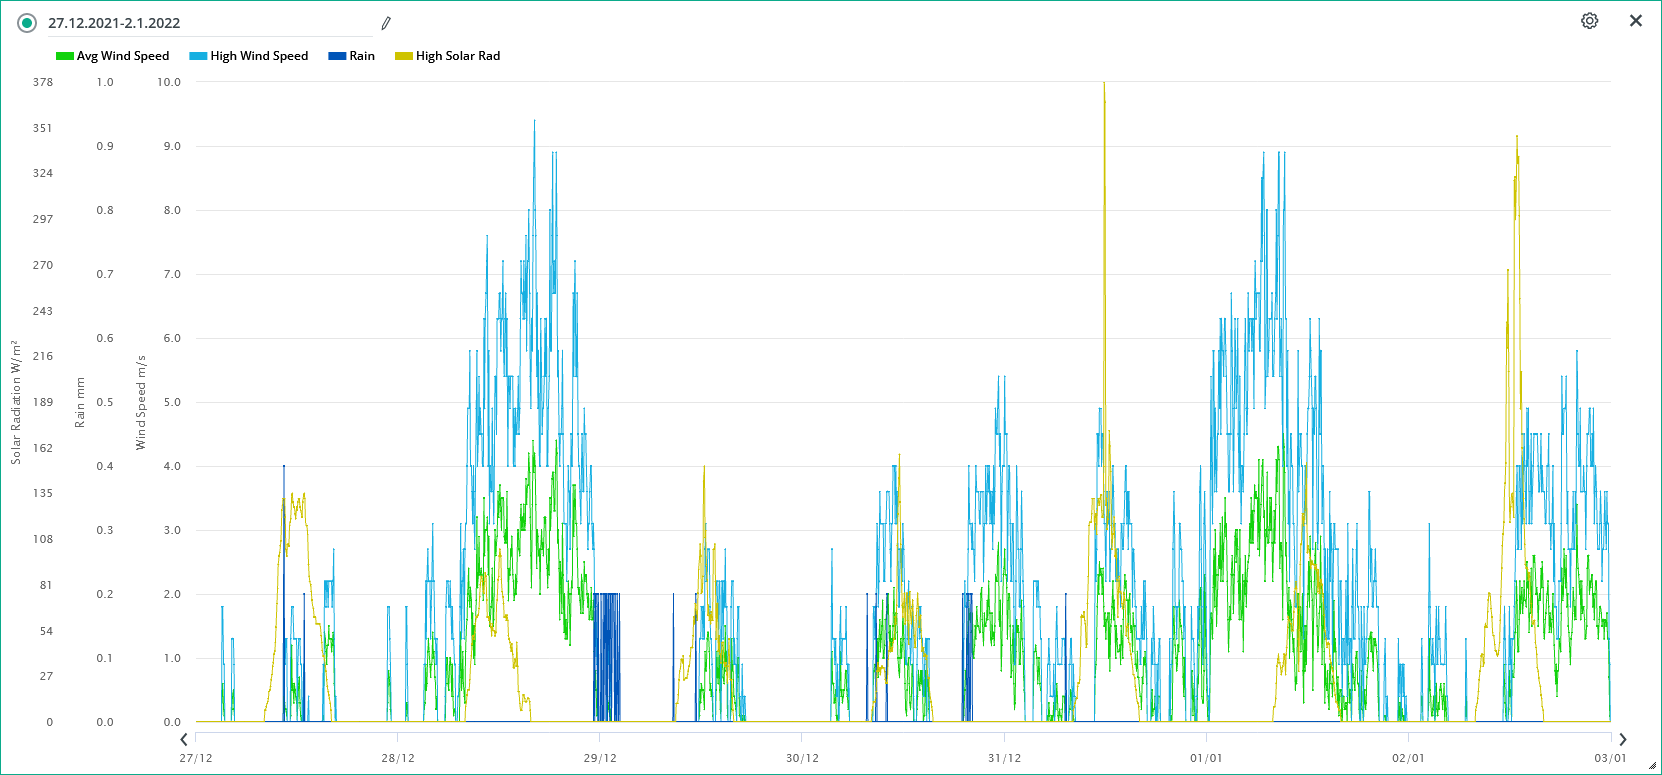Grab the resize handle in bottom-right corner
The width and height of the screenshot is (1662, 775).
click(x=1652, y=765)
